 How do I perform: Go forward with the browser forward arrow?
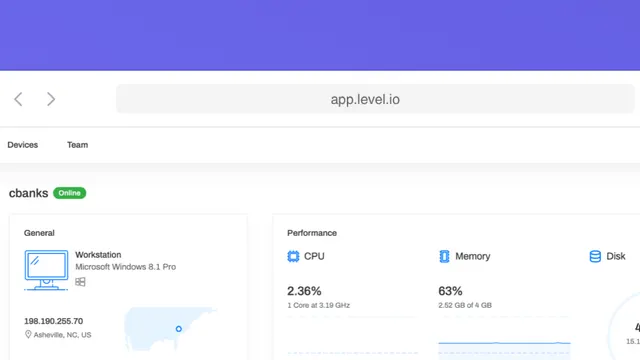click(51, 99)
